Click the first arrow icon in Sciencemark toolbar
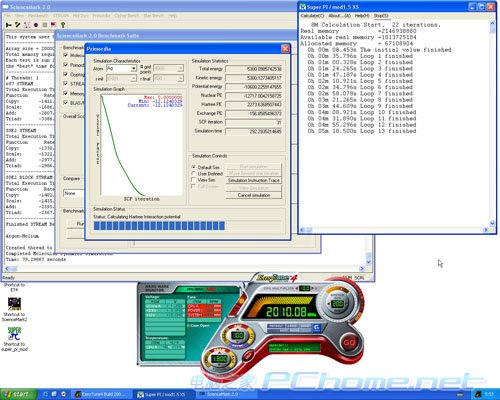This screenshot has height=400, width=500. tap(9, 25)
